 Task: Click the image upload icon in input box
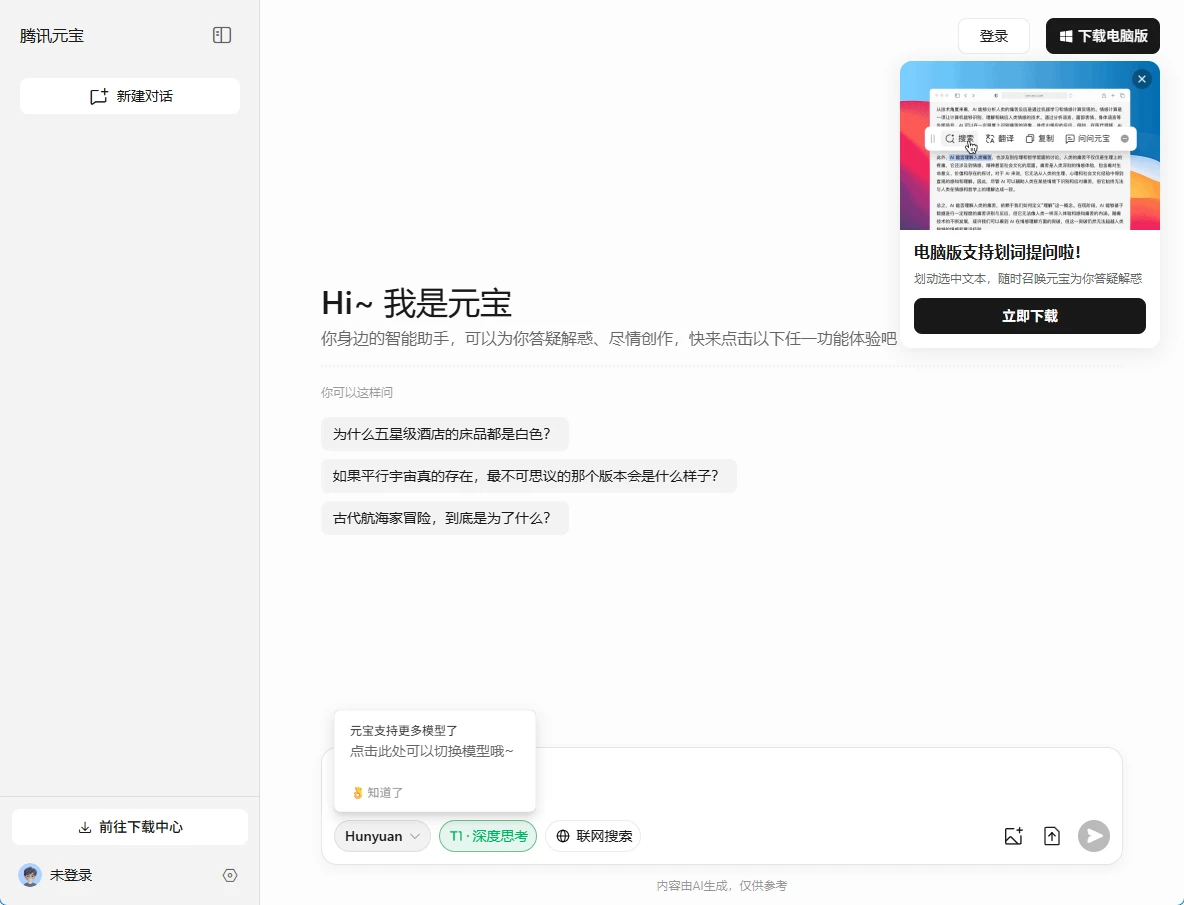tap(1013, 836)
